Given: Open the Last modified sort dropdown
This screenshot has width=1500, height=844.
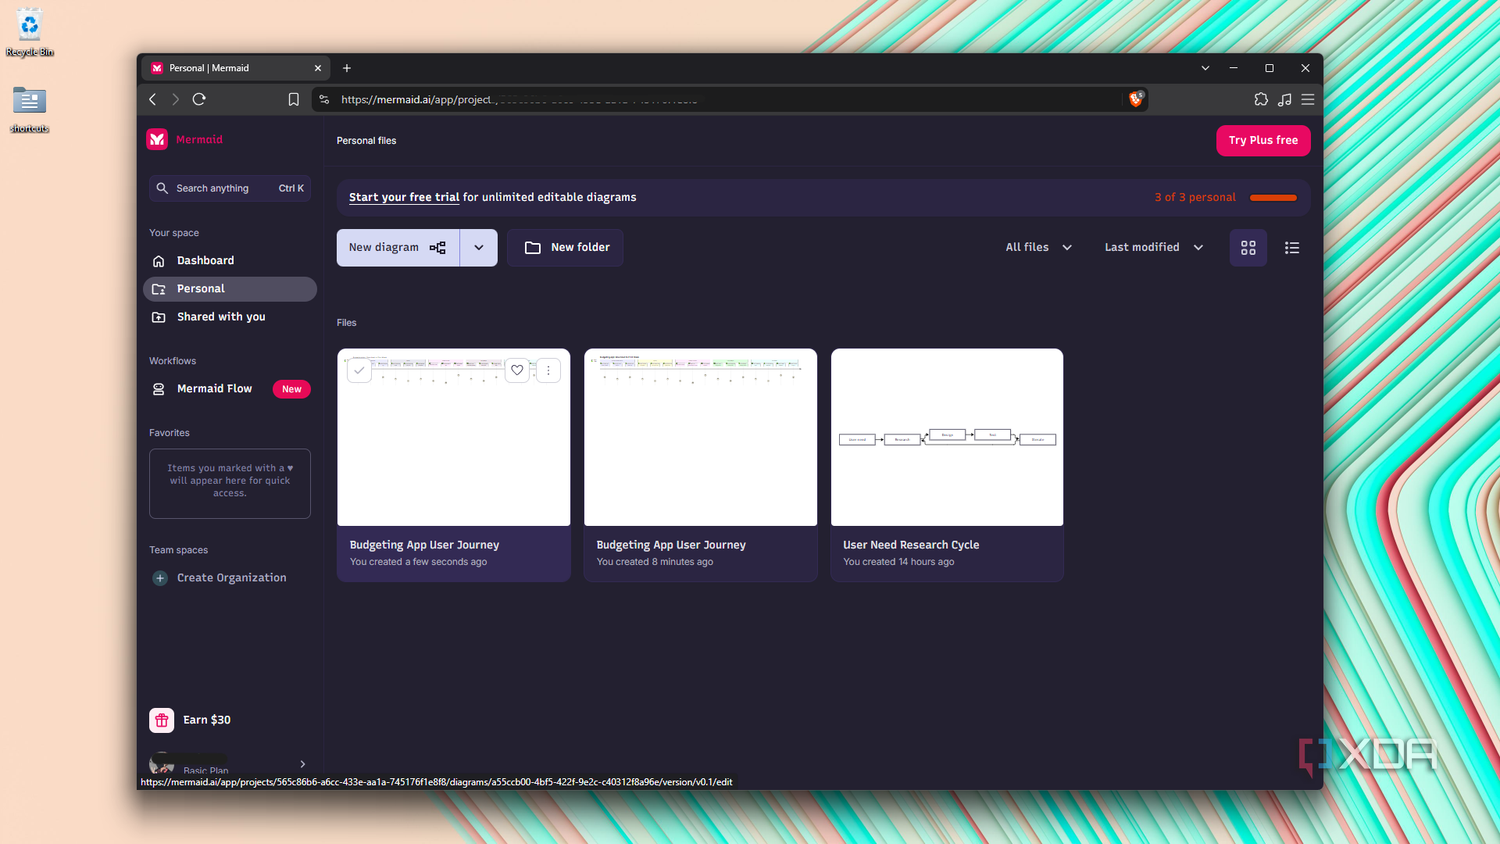Looking at the screenshot, I should click(x=1154, y=248).
